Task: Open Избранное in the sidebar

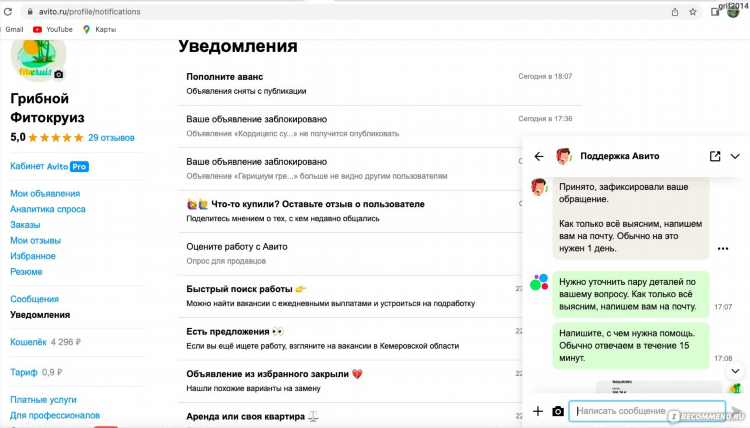Action: pos(33,256)
